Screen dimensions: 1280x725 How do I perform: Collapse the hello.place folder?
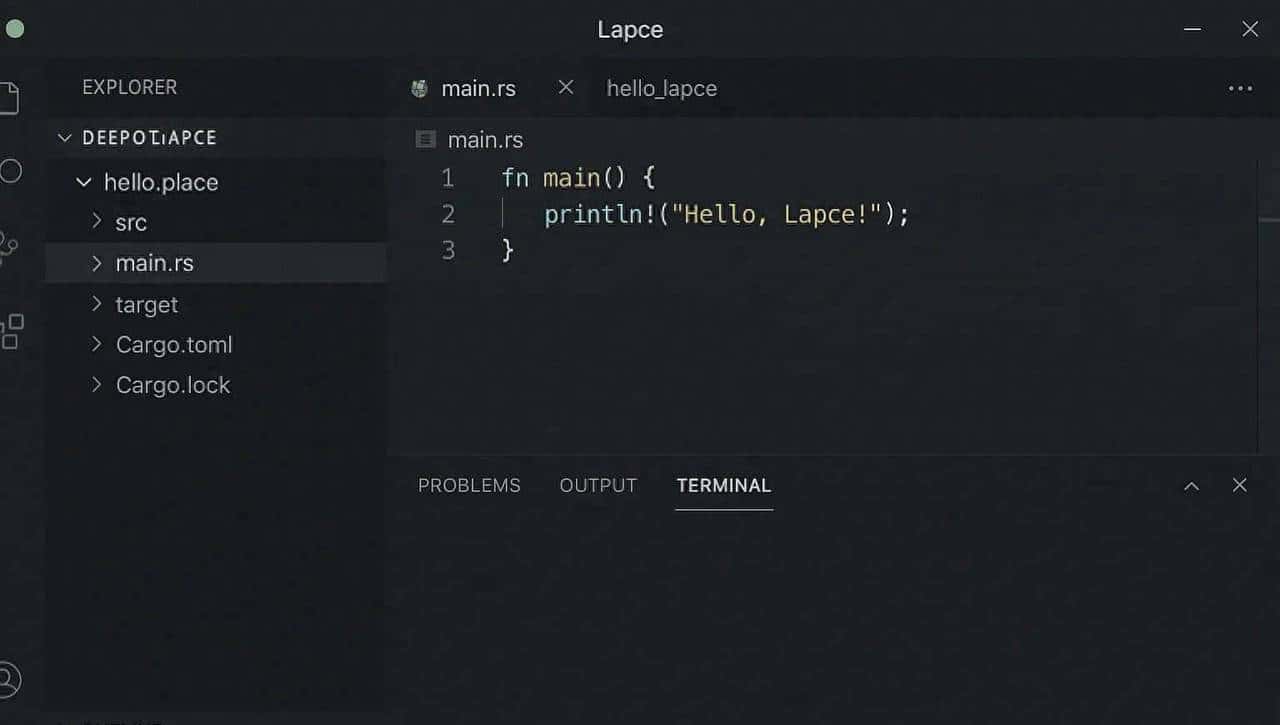tap(84, 182)
